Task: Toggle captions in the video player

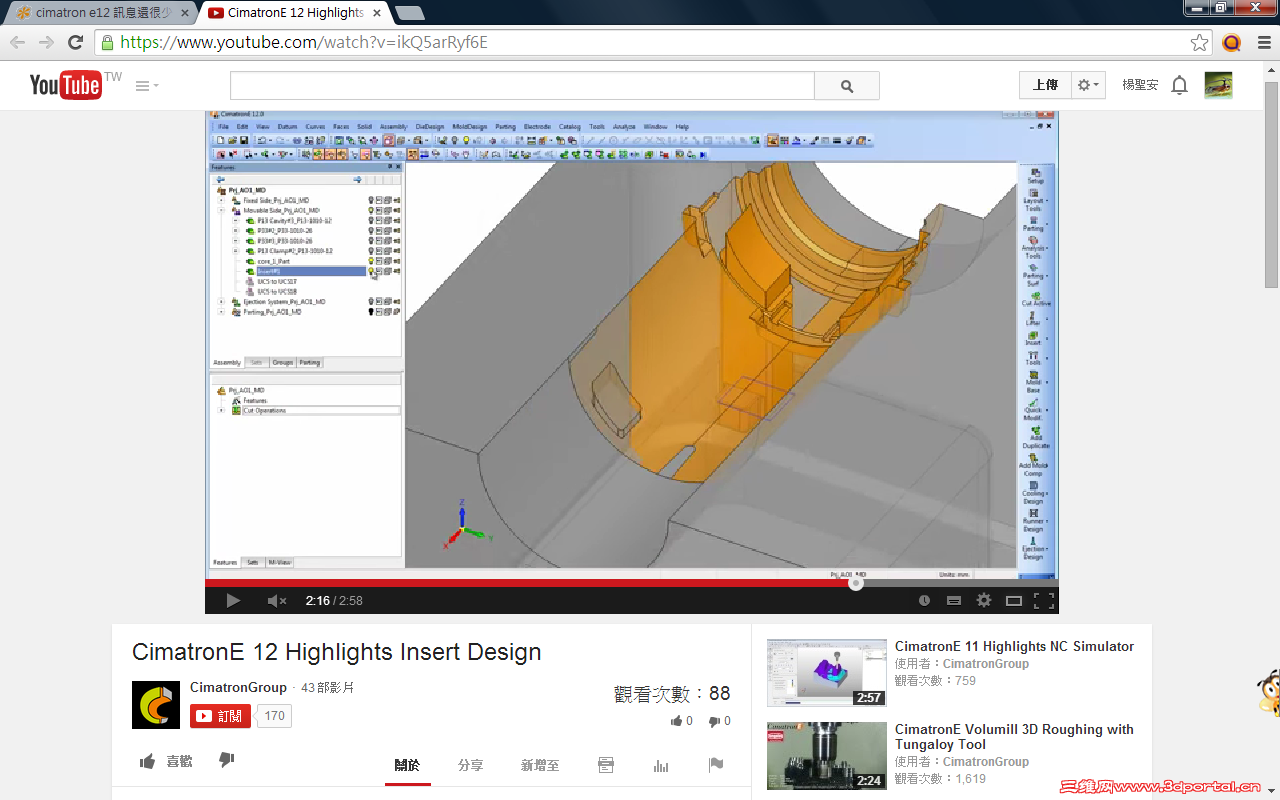Action: (x=954, y=600)
